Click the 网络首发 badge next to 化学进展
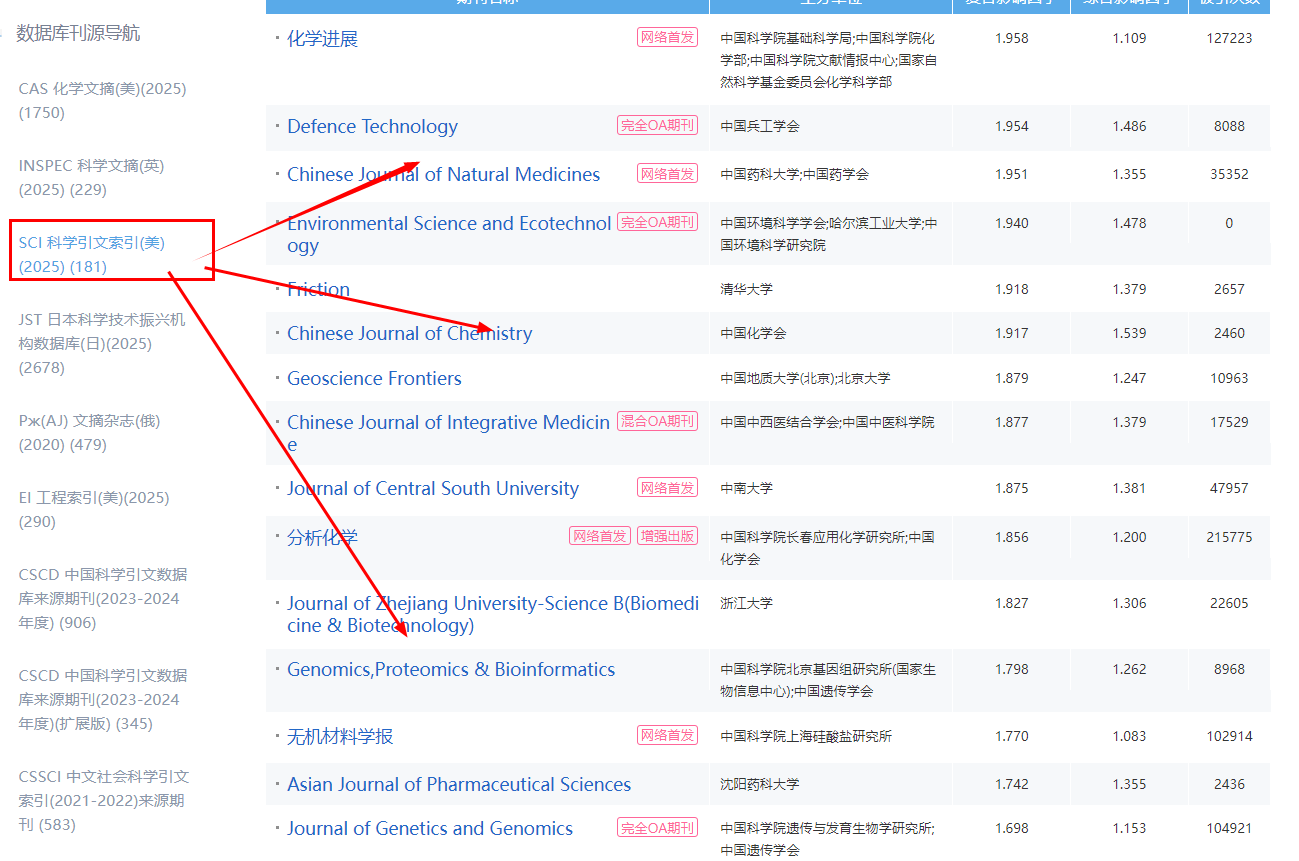Screen dimensions: 1299x861 (x=666, y=36)
